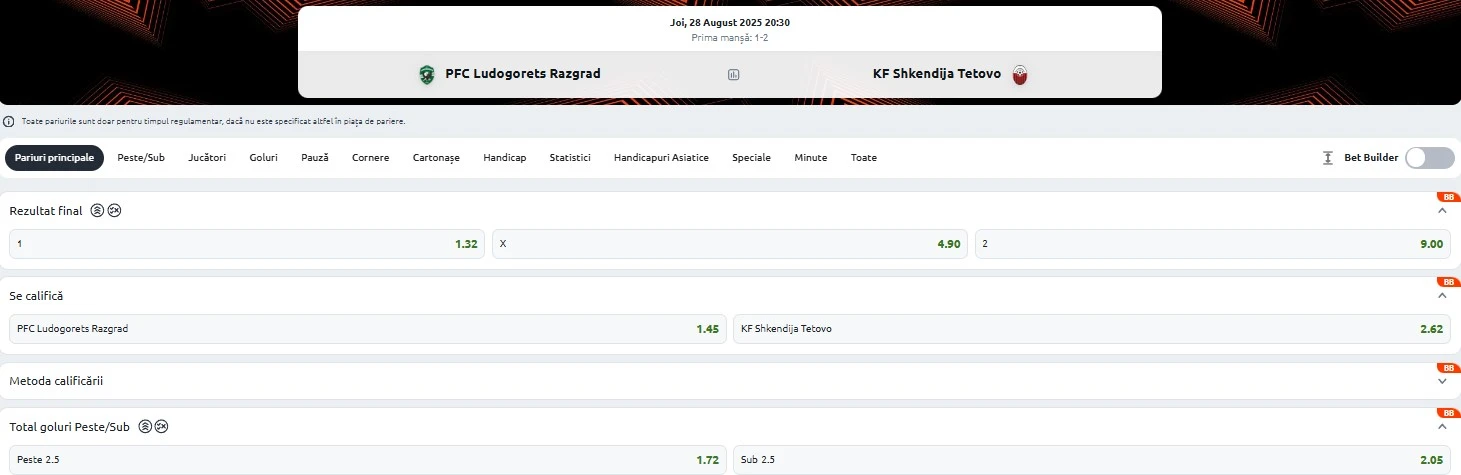Viewport: 1461px width, 475px height.
Task: Click the PFC Ludogorets Razgrad name in header
Action: tap(523, 74)
